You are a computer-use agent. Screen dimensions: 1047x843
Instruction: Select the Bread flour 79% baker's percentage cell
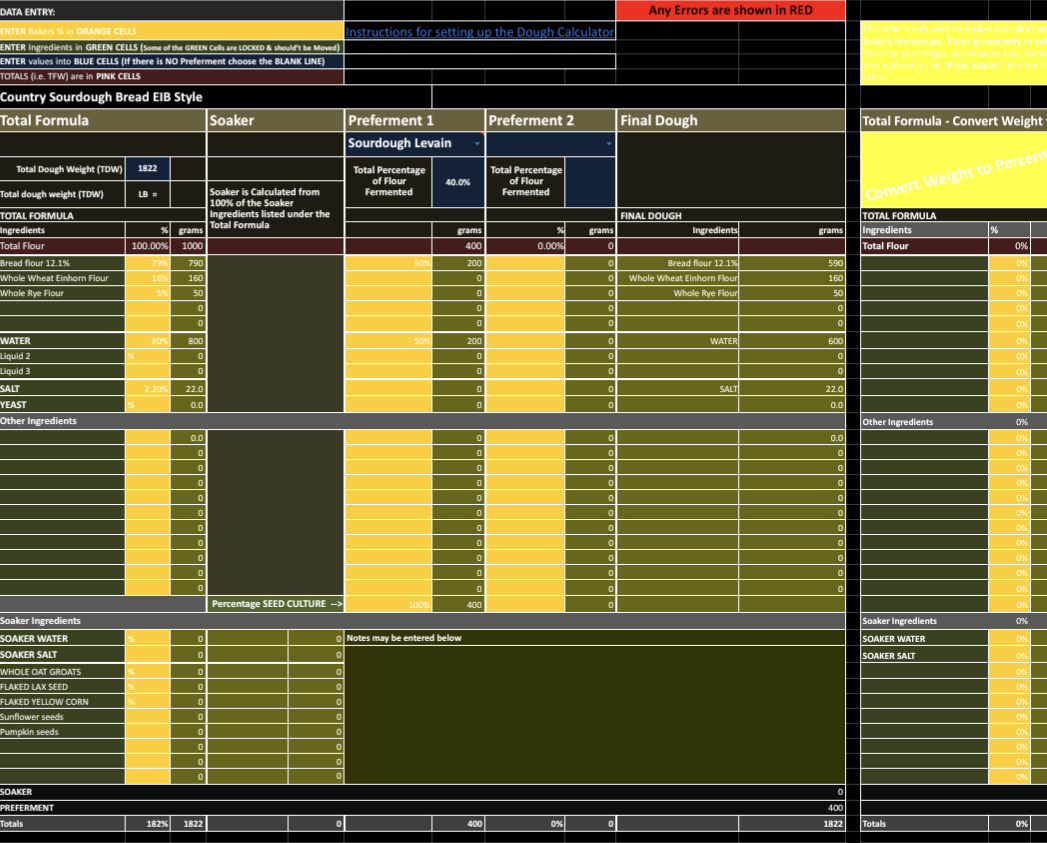coord(148,263)
